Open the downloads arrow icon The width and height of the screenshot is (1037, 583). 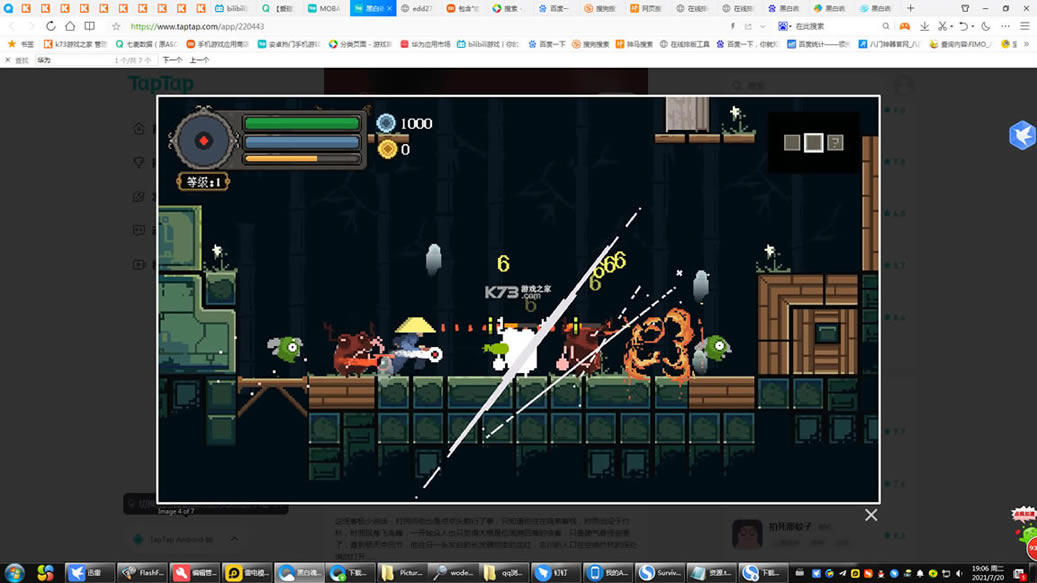click(924, 26)
